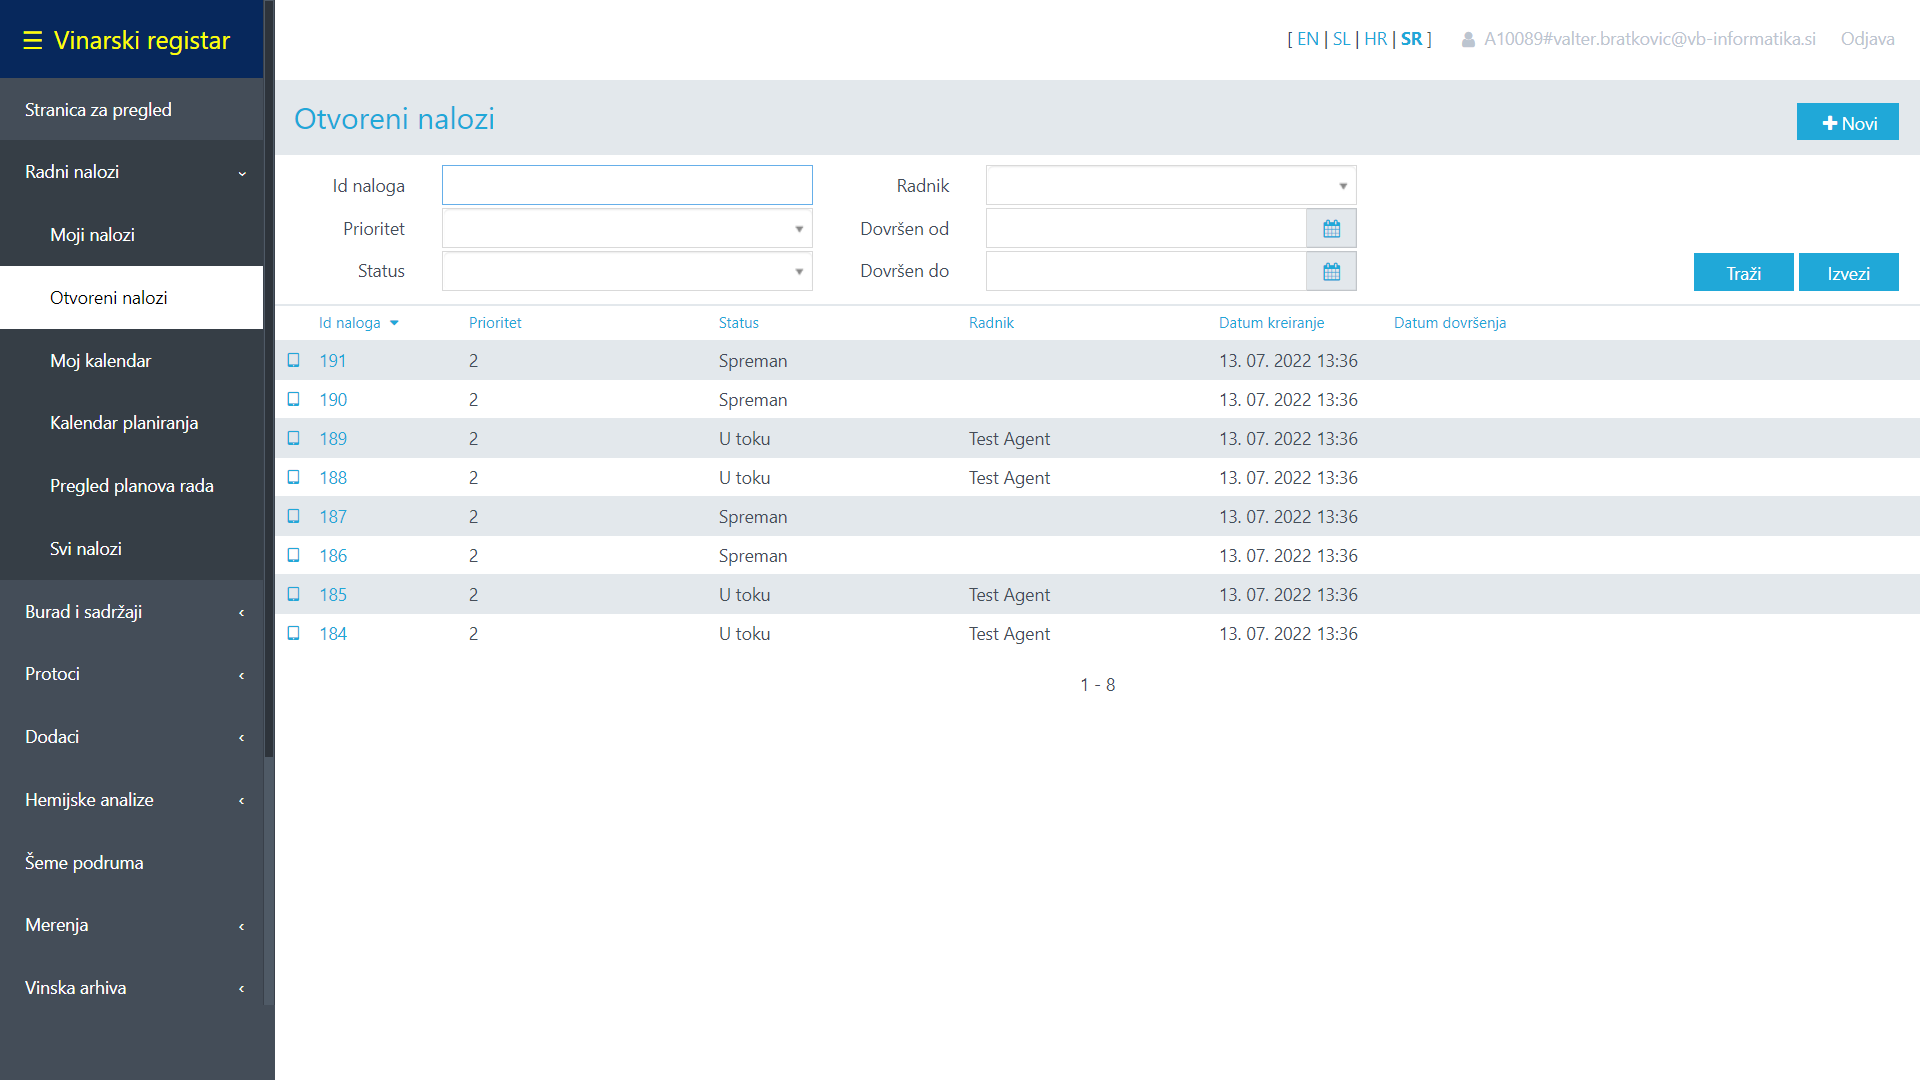The width and height of the screenshot is (1920, 1080).
Task: Sort by Radnik column header
Action: (x=991, y=323)
